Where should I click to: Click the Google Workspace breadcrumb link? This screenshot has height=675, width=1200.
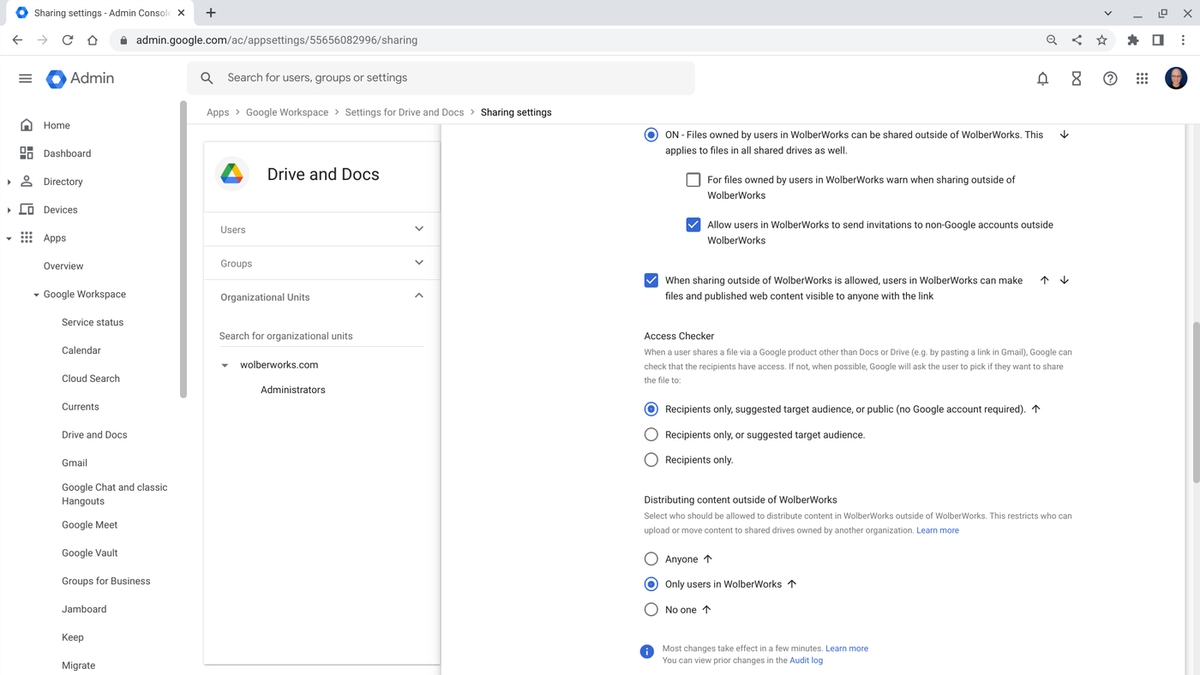287,112
